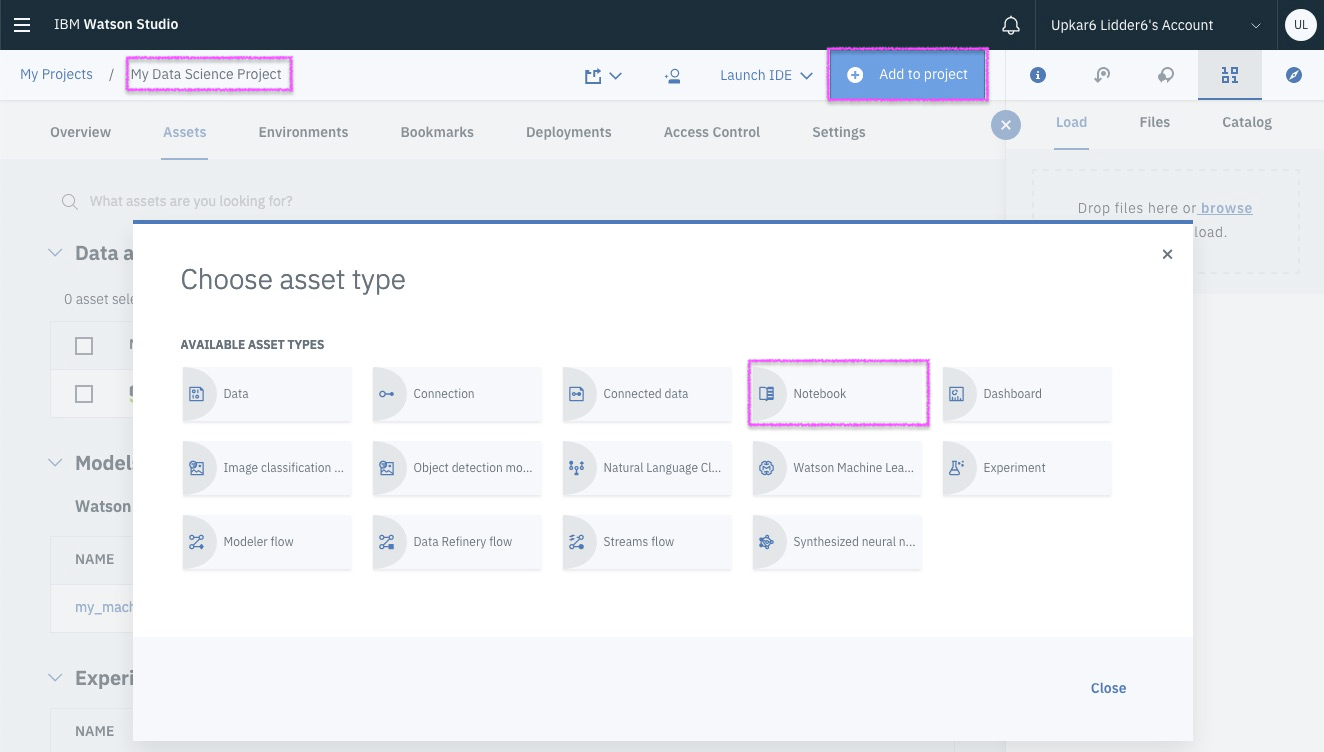Select the Files tab in side panel

pos(1155,122)
